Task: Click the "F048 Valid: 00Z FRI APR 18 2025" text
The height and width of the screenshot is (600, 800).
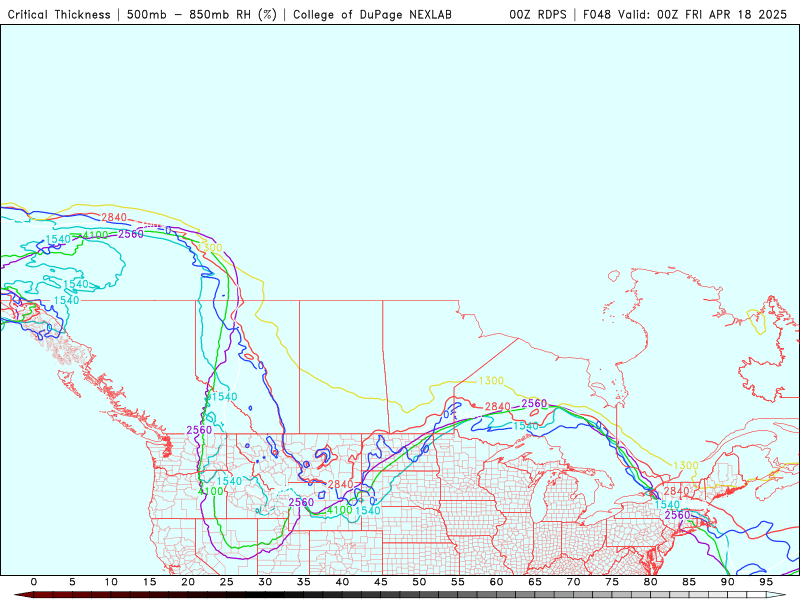Action: [x=685, y=15]
